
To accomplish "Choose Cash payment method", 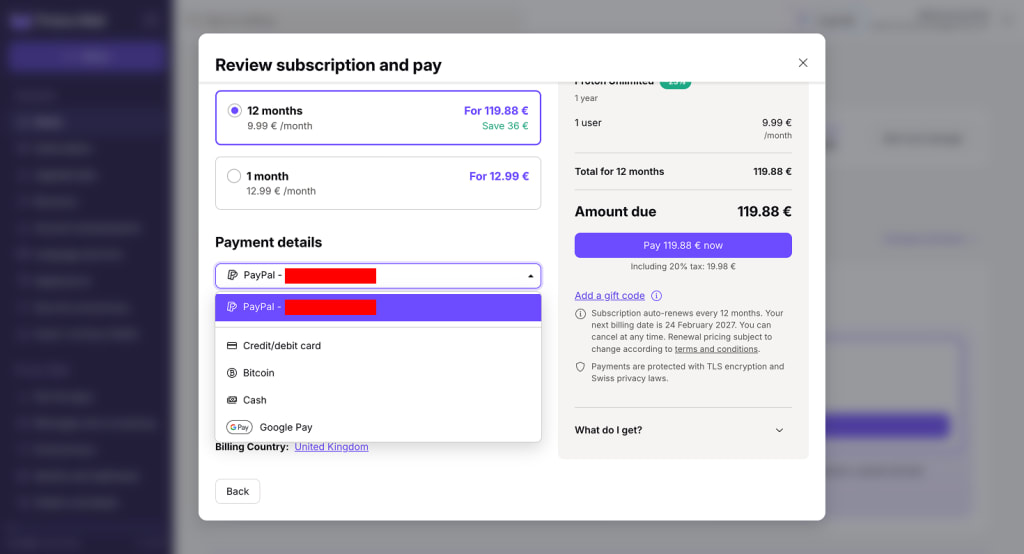I will (x=378, y=400).
